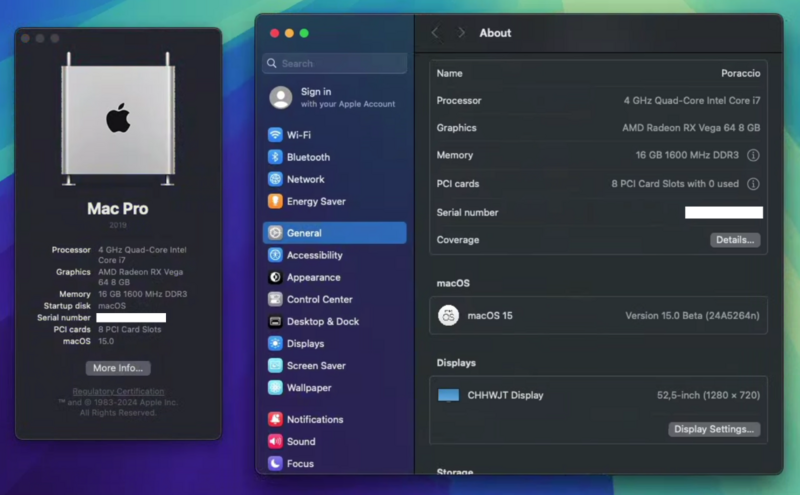The image size is (800, 495).
Task: Click More Info in Mac Pro window
Action: click(x=119, y=368)
